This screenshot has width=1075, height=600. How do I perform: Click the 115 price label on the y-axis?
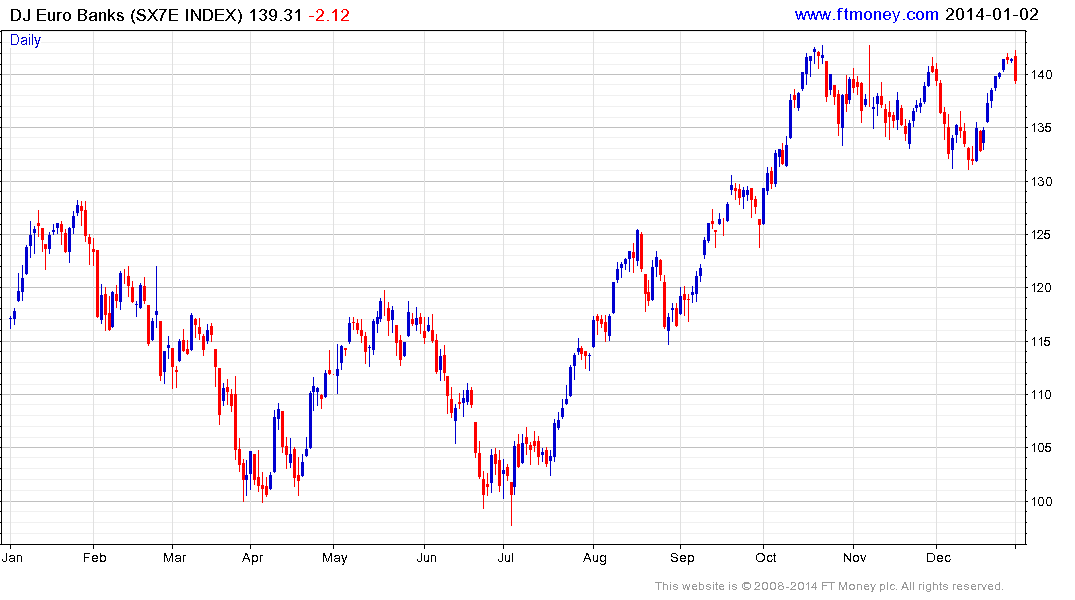click(1041, 341)
